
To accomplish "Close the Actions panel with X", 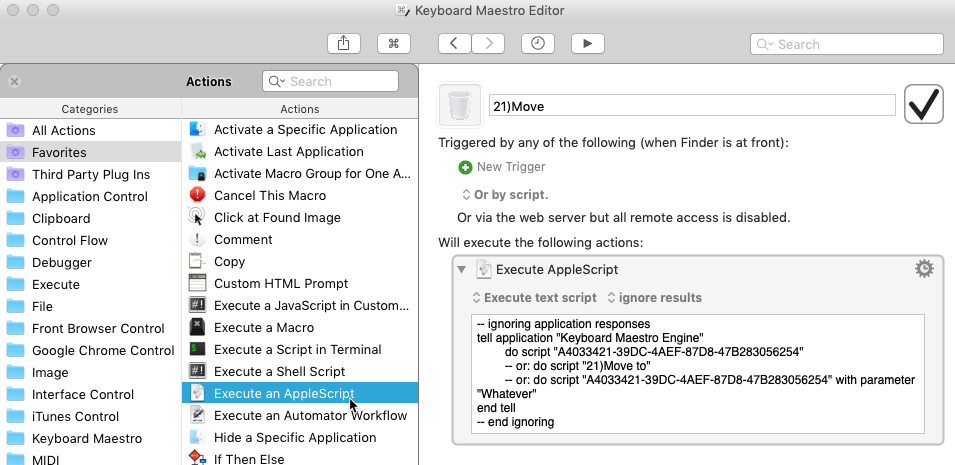I will [x=15, y=82].
